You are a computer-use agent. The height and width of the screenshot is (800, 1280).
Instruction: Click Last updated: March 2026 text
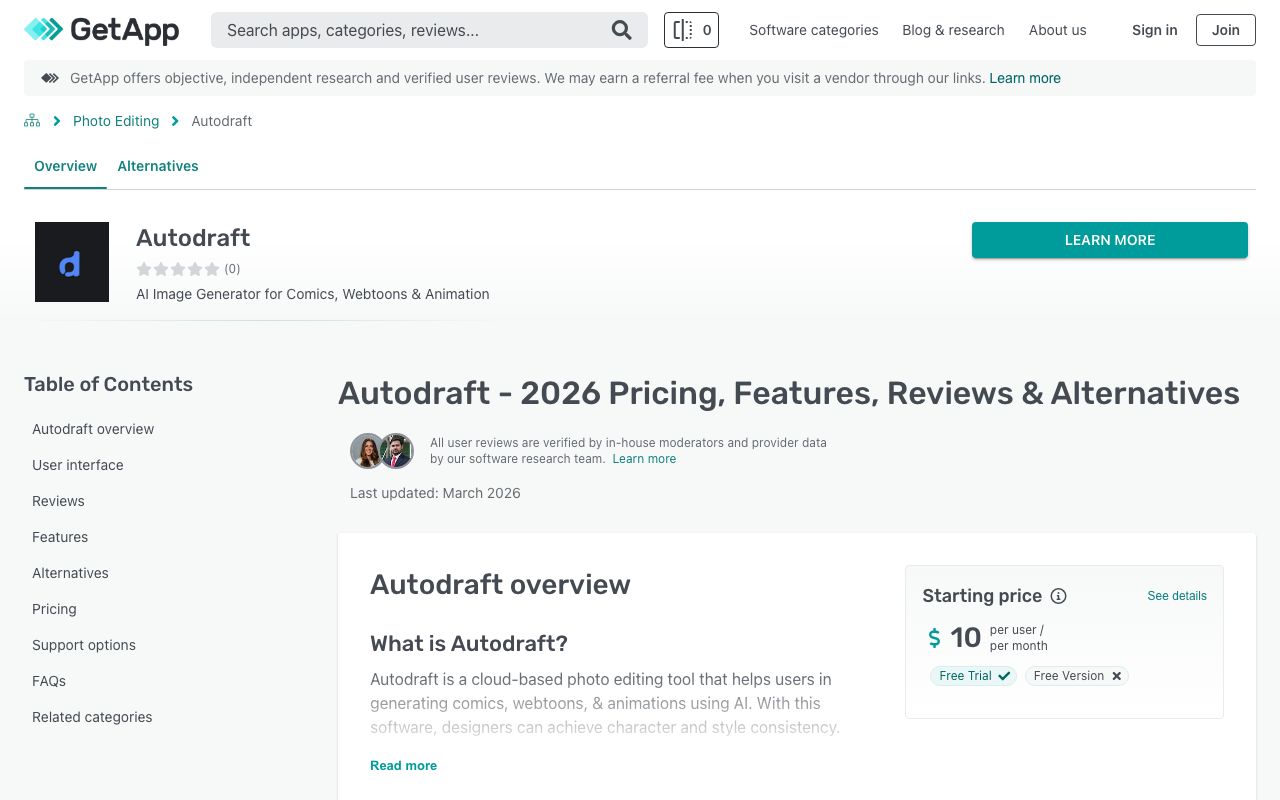(x=435, y=493)
